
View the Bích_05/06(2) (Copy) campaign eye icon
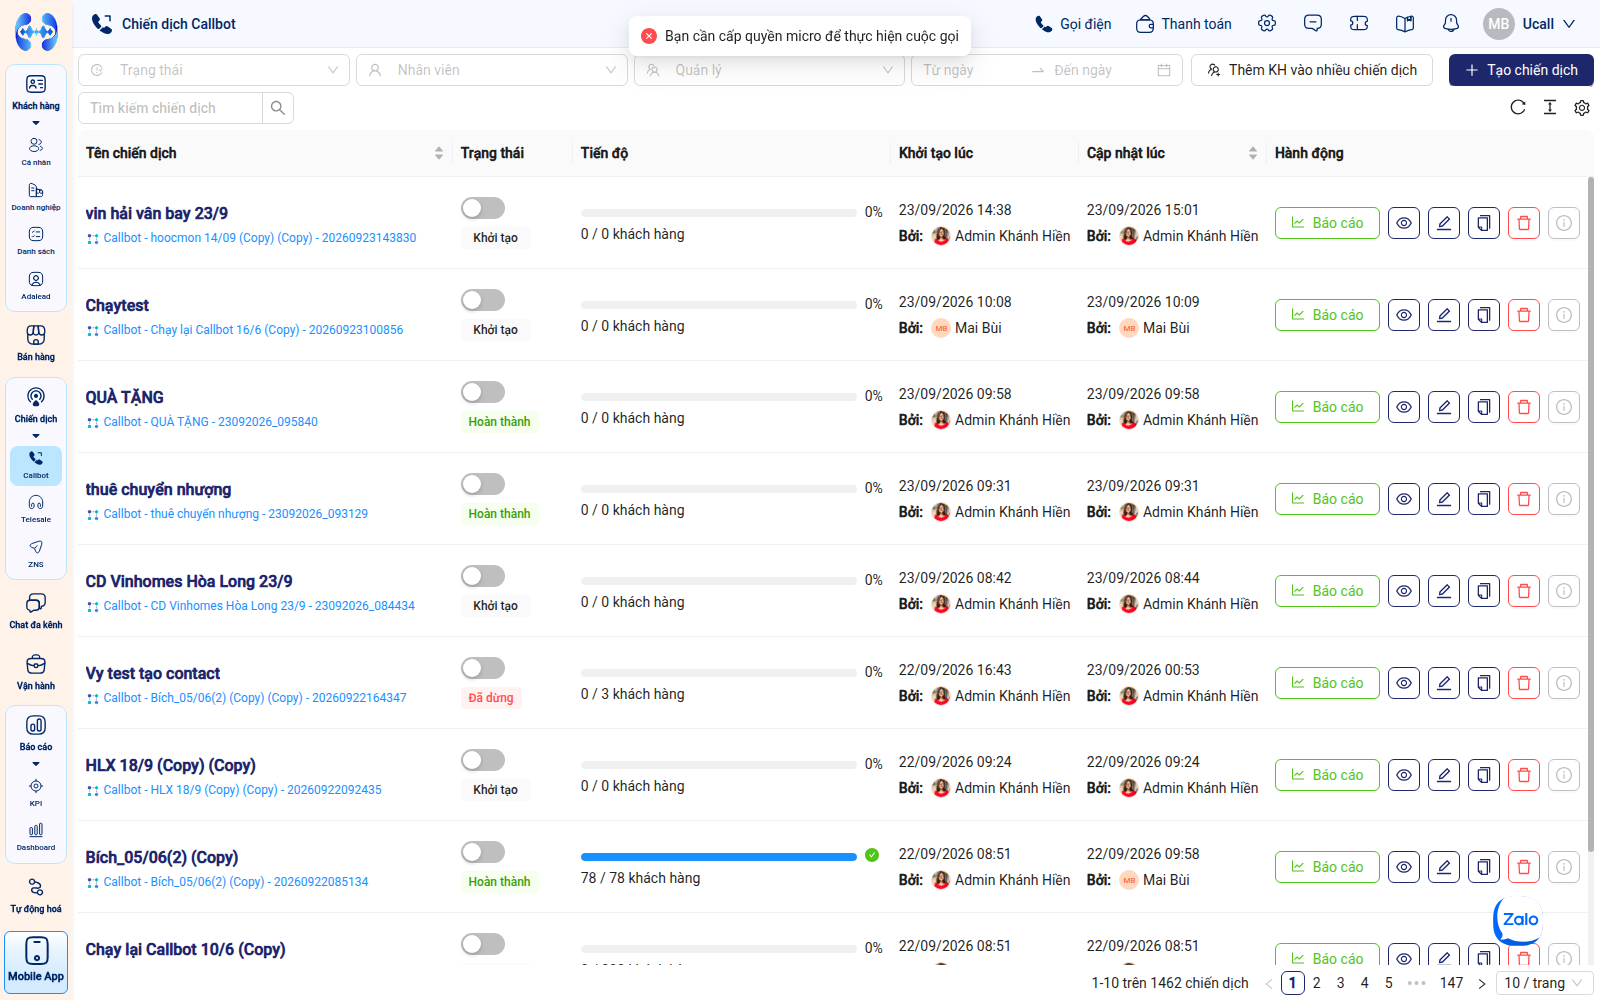click(x=1404, y=867)
